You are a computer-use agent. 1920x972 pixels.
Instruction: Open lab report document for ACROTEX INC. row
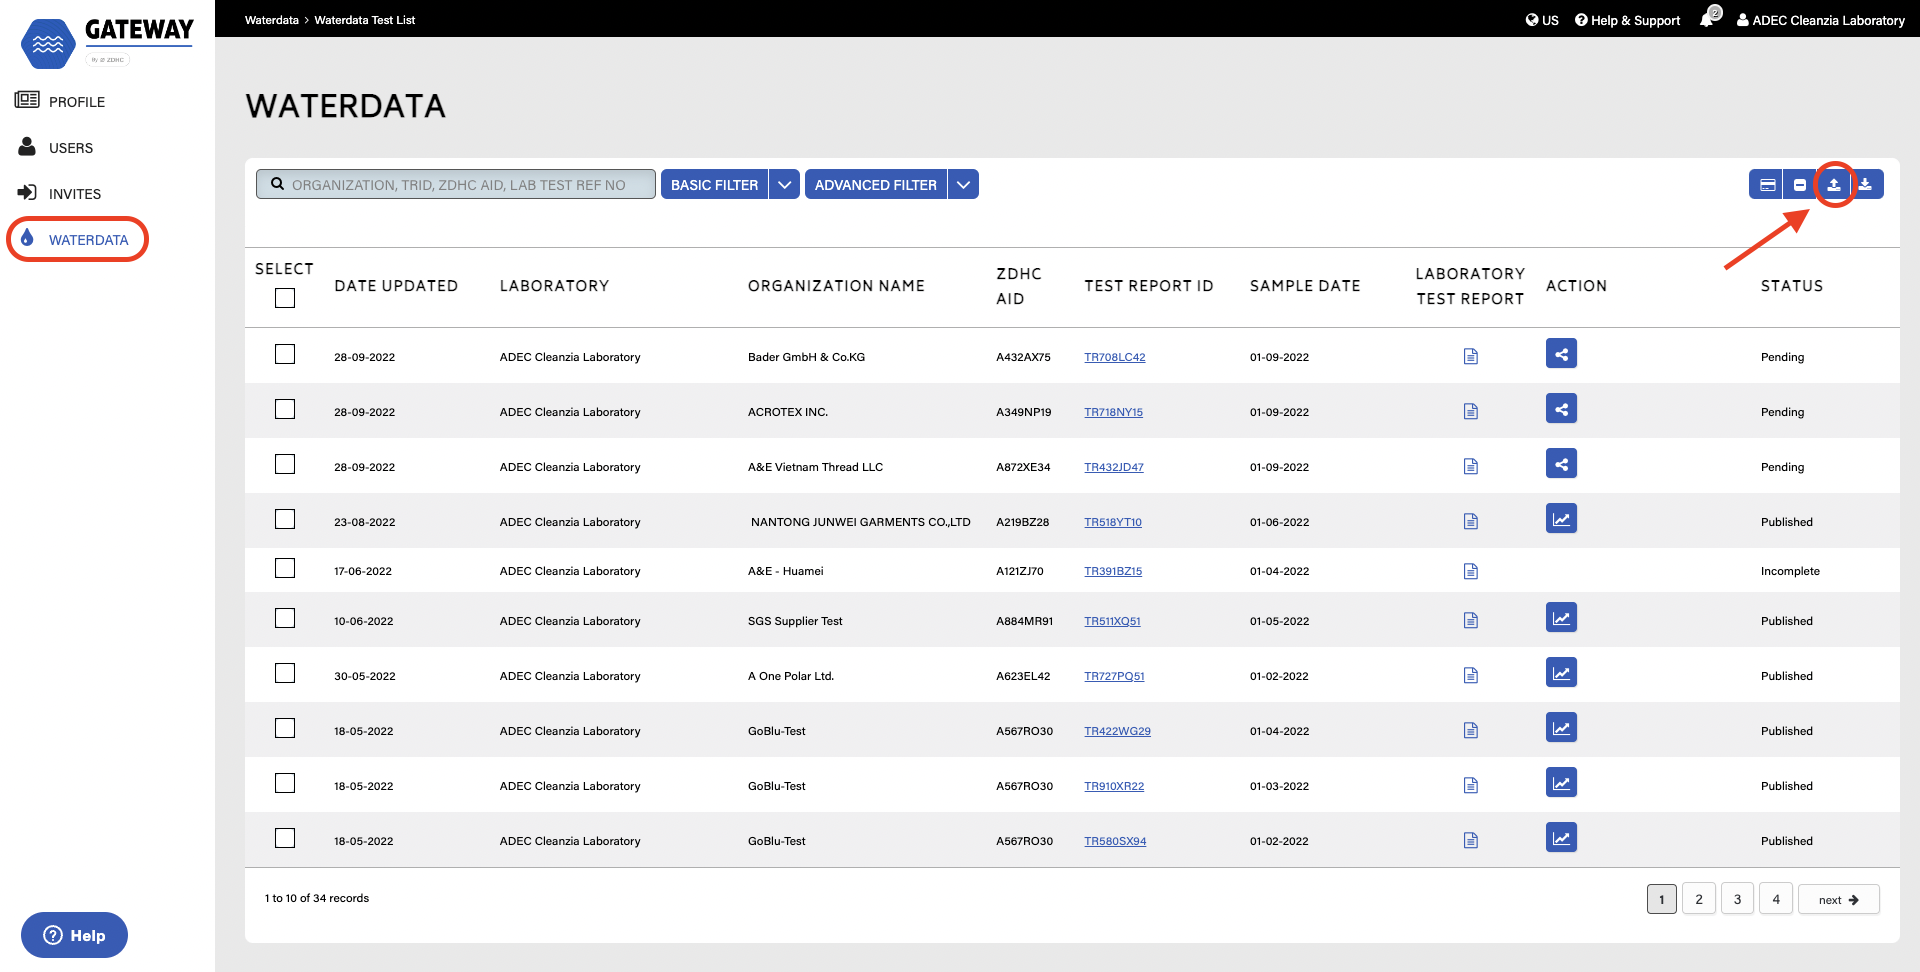point(1471,412)
